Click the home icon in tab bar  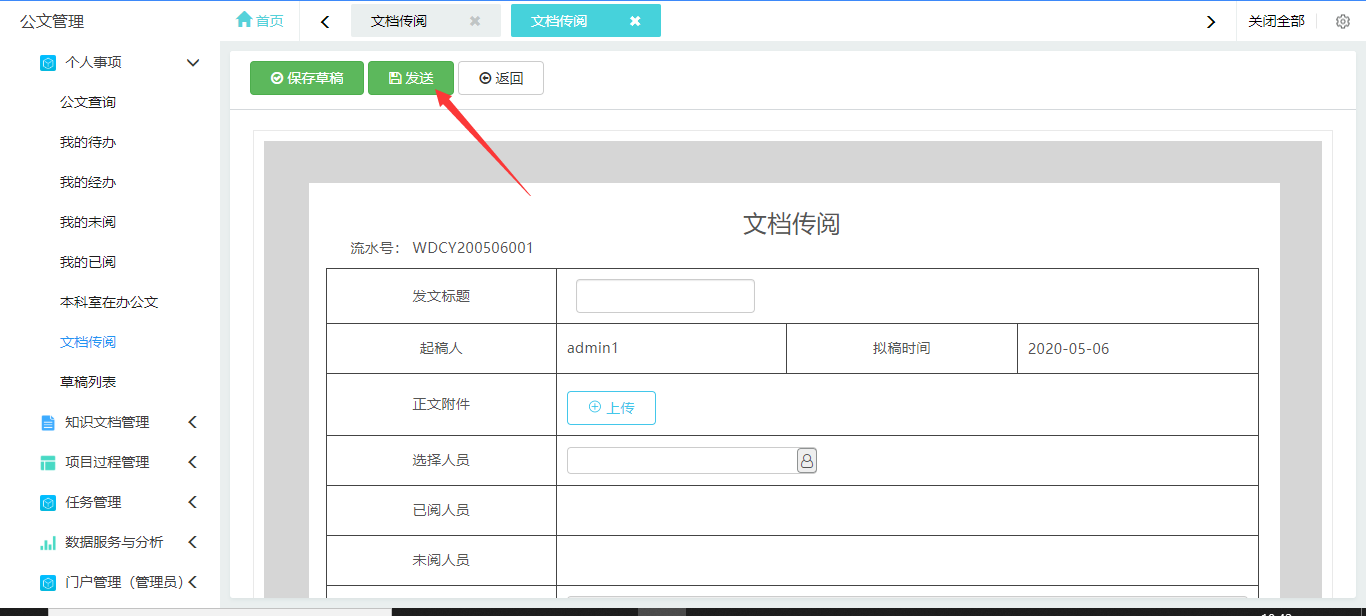coord(244,20)
